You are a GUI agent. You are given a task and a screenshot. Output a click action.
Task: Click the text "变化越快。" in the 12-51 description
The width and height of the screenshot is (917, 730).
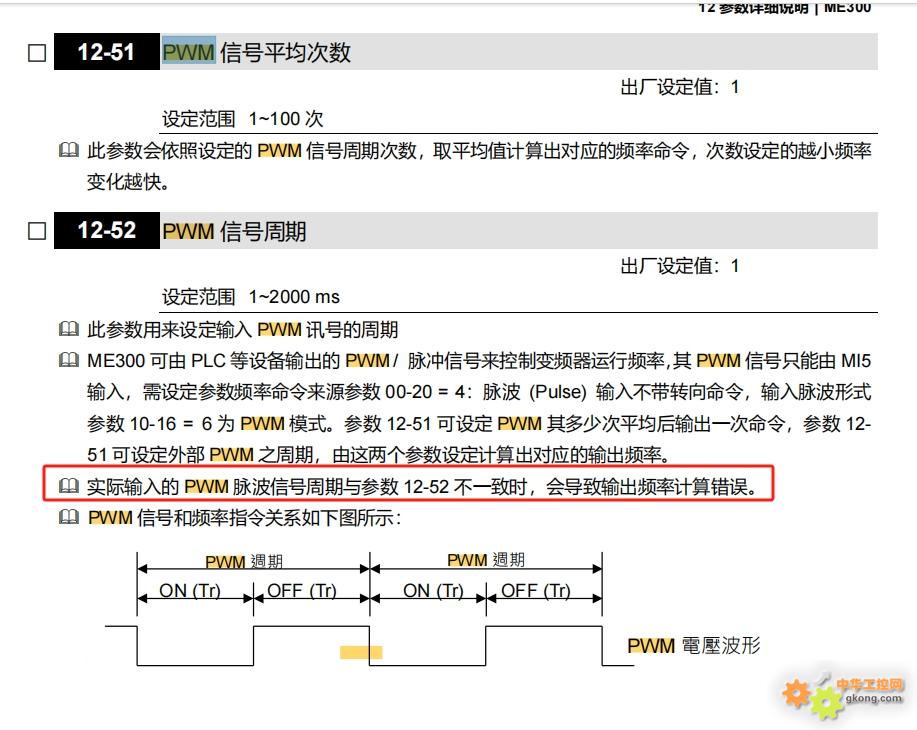129,182
